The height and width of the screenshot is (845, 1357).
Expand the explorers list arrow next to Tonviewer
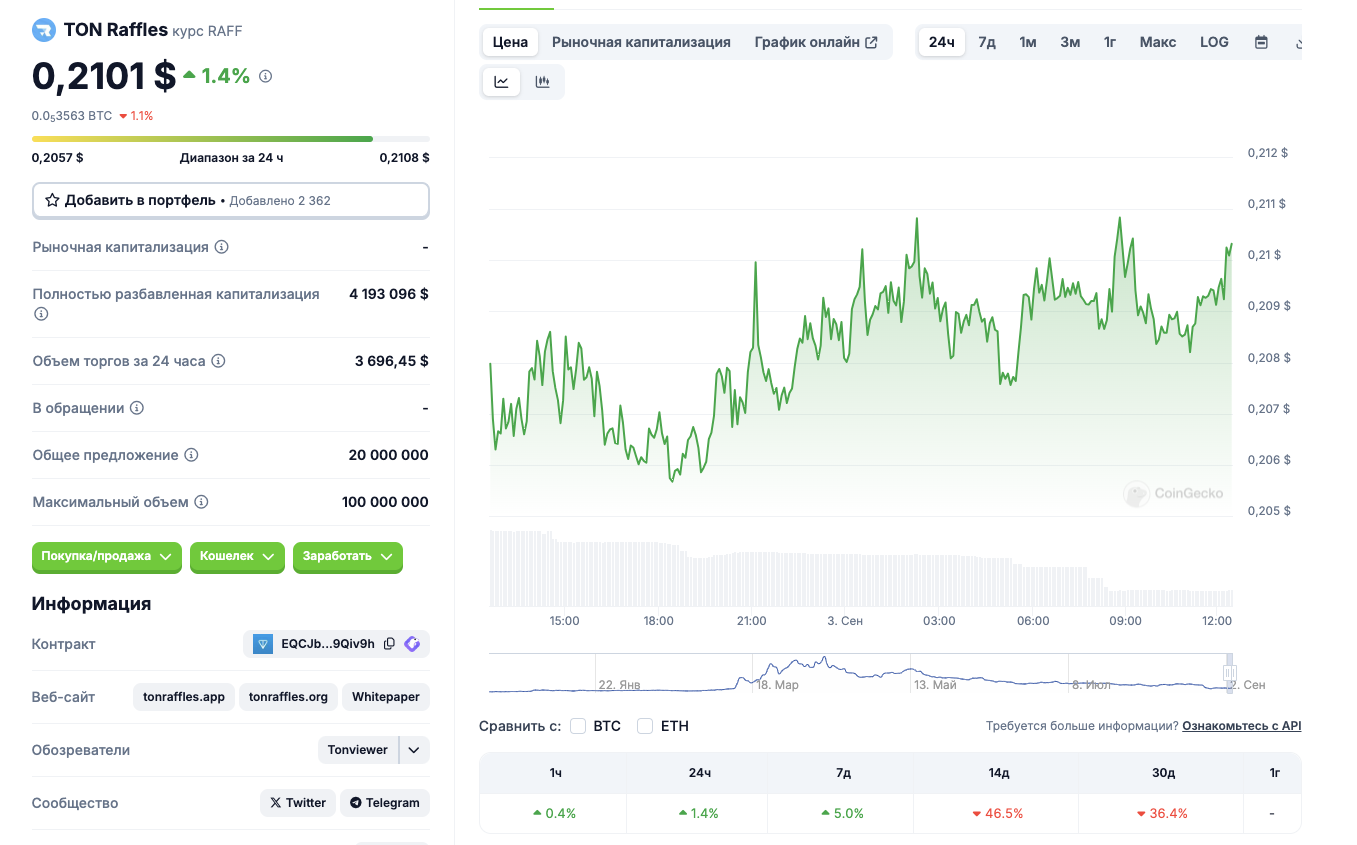pos(415,750)
